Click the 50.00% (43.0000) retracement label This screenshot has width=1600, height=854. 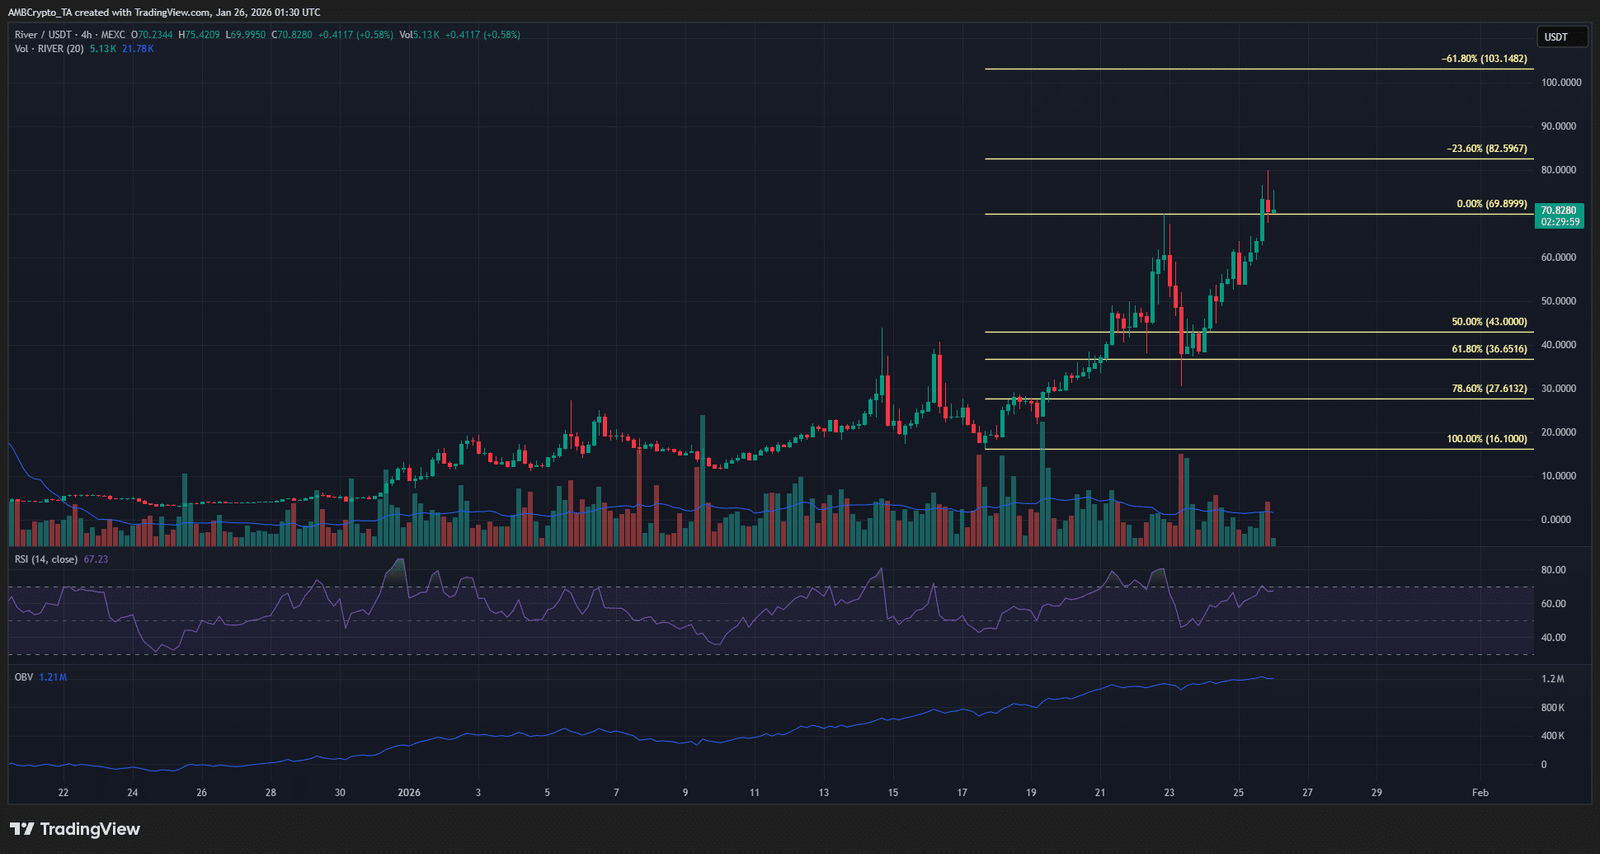[1489, 322]
